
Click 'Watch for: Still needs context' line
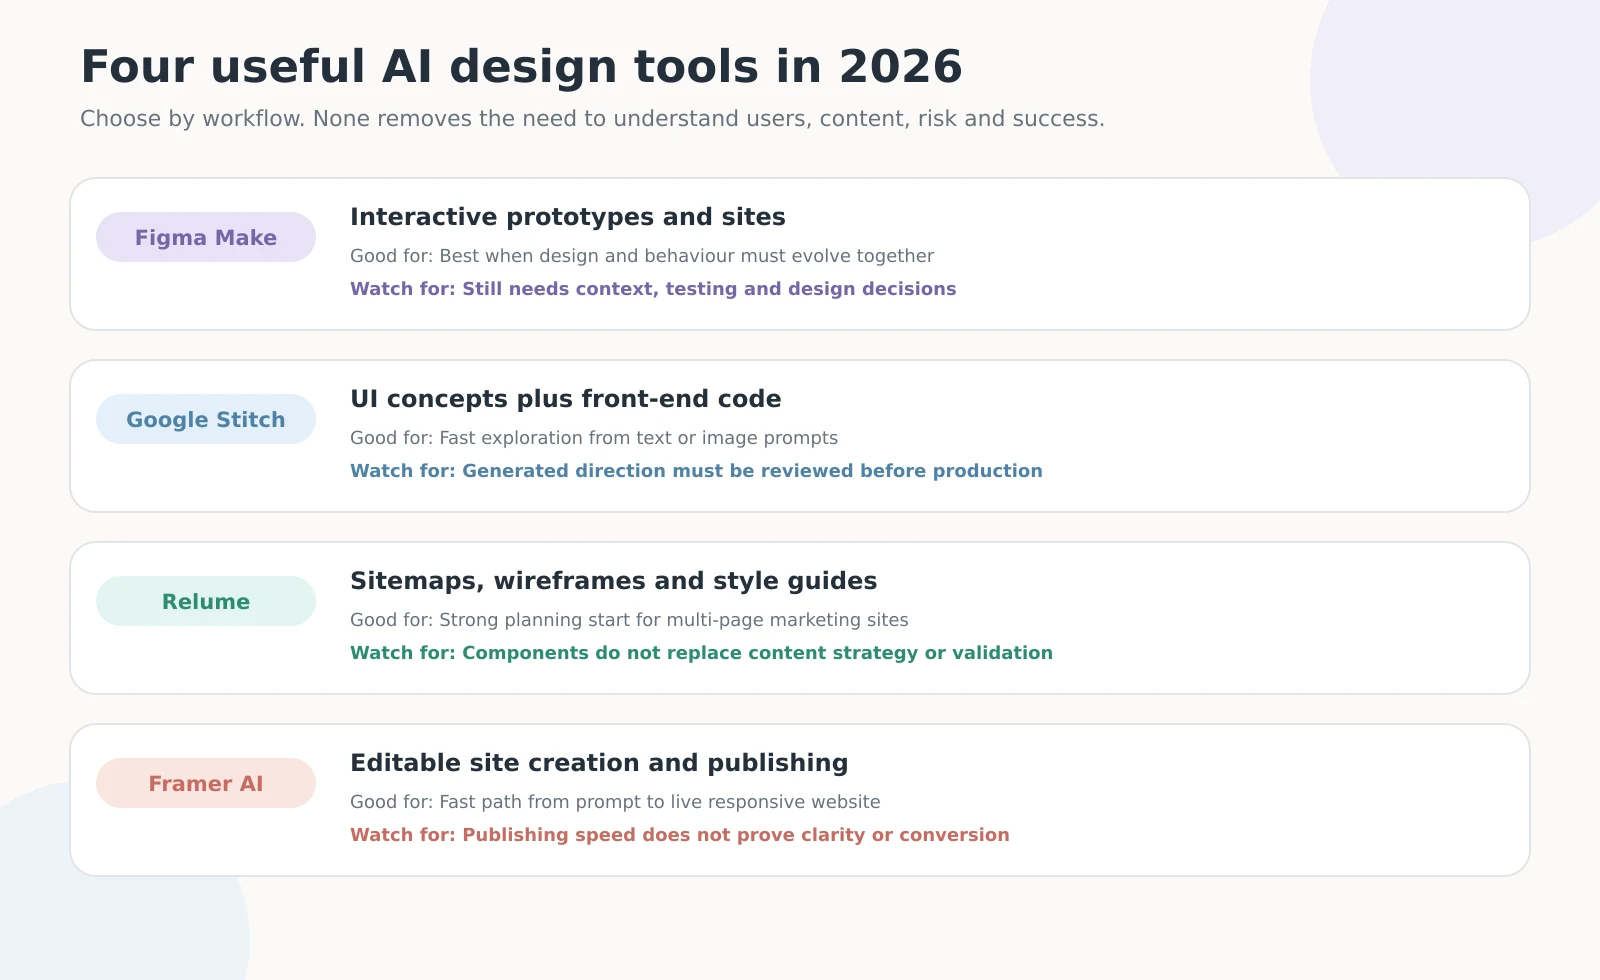point(653,289)
